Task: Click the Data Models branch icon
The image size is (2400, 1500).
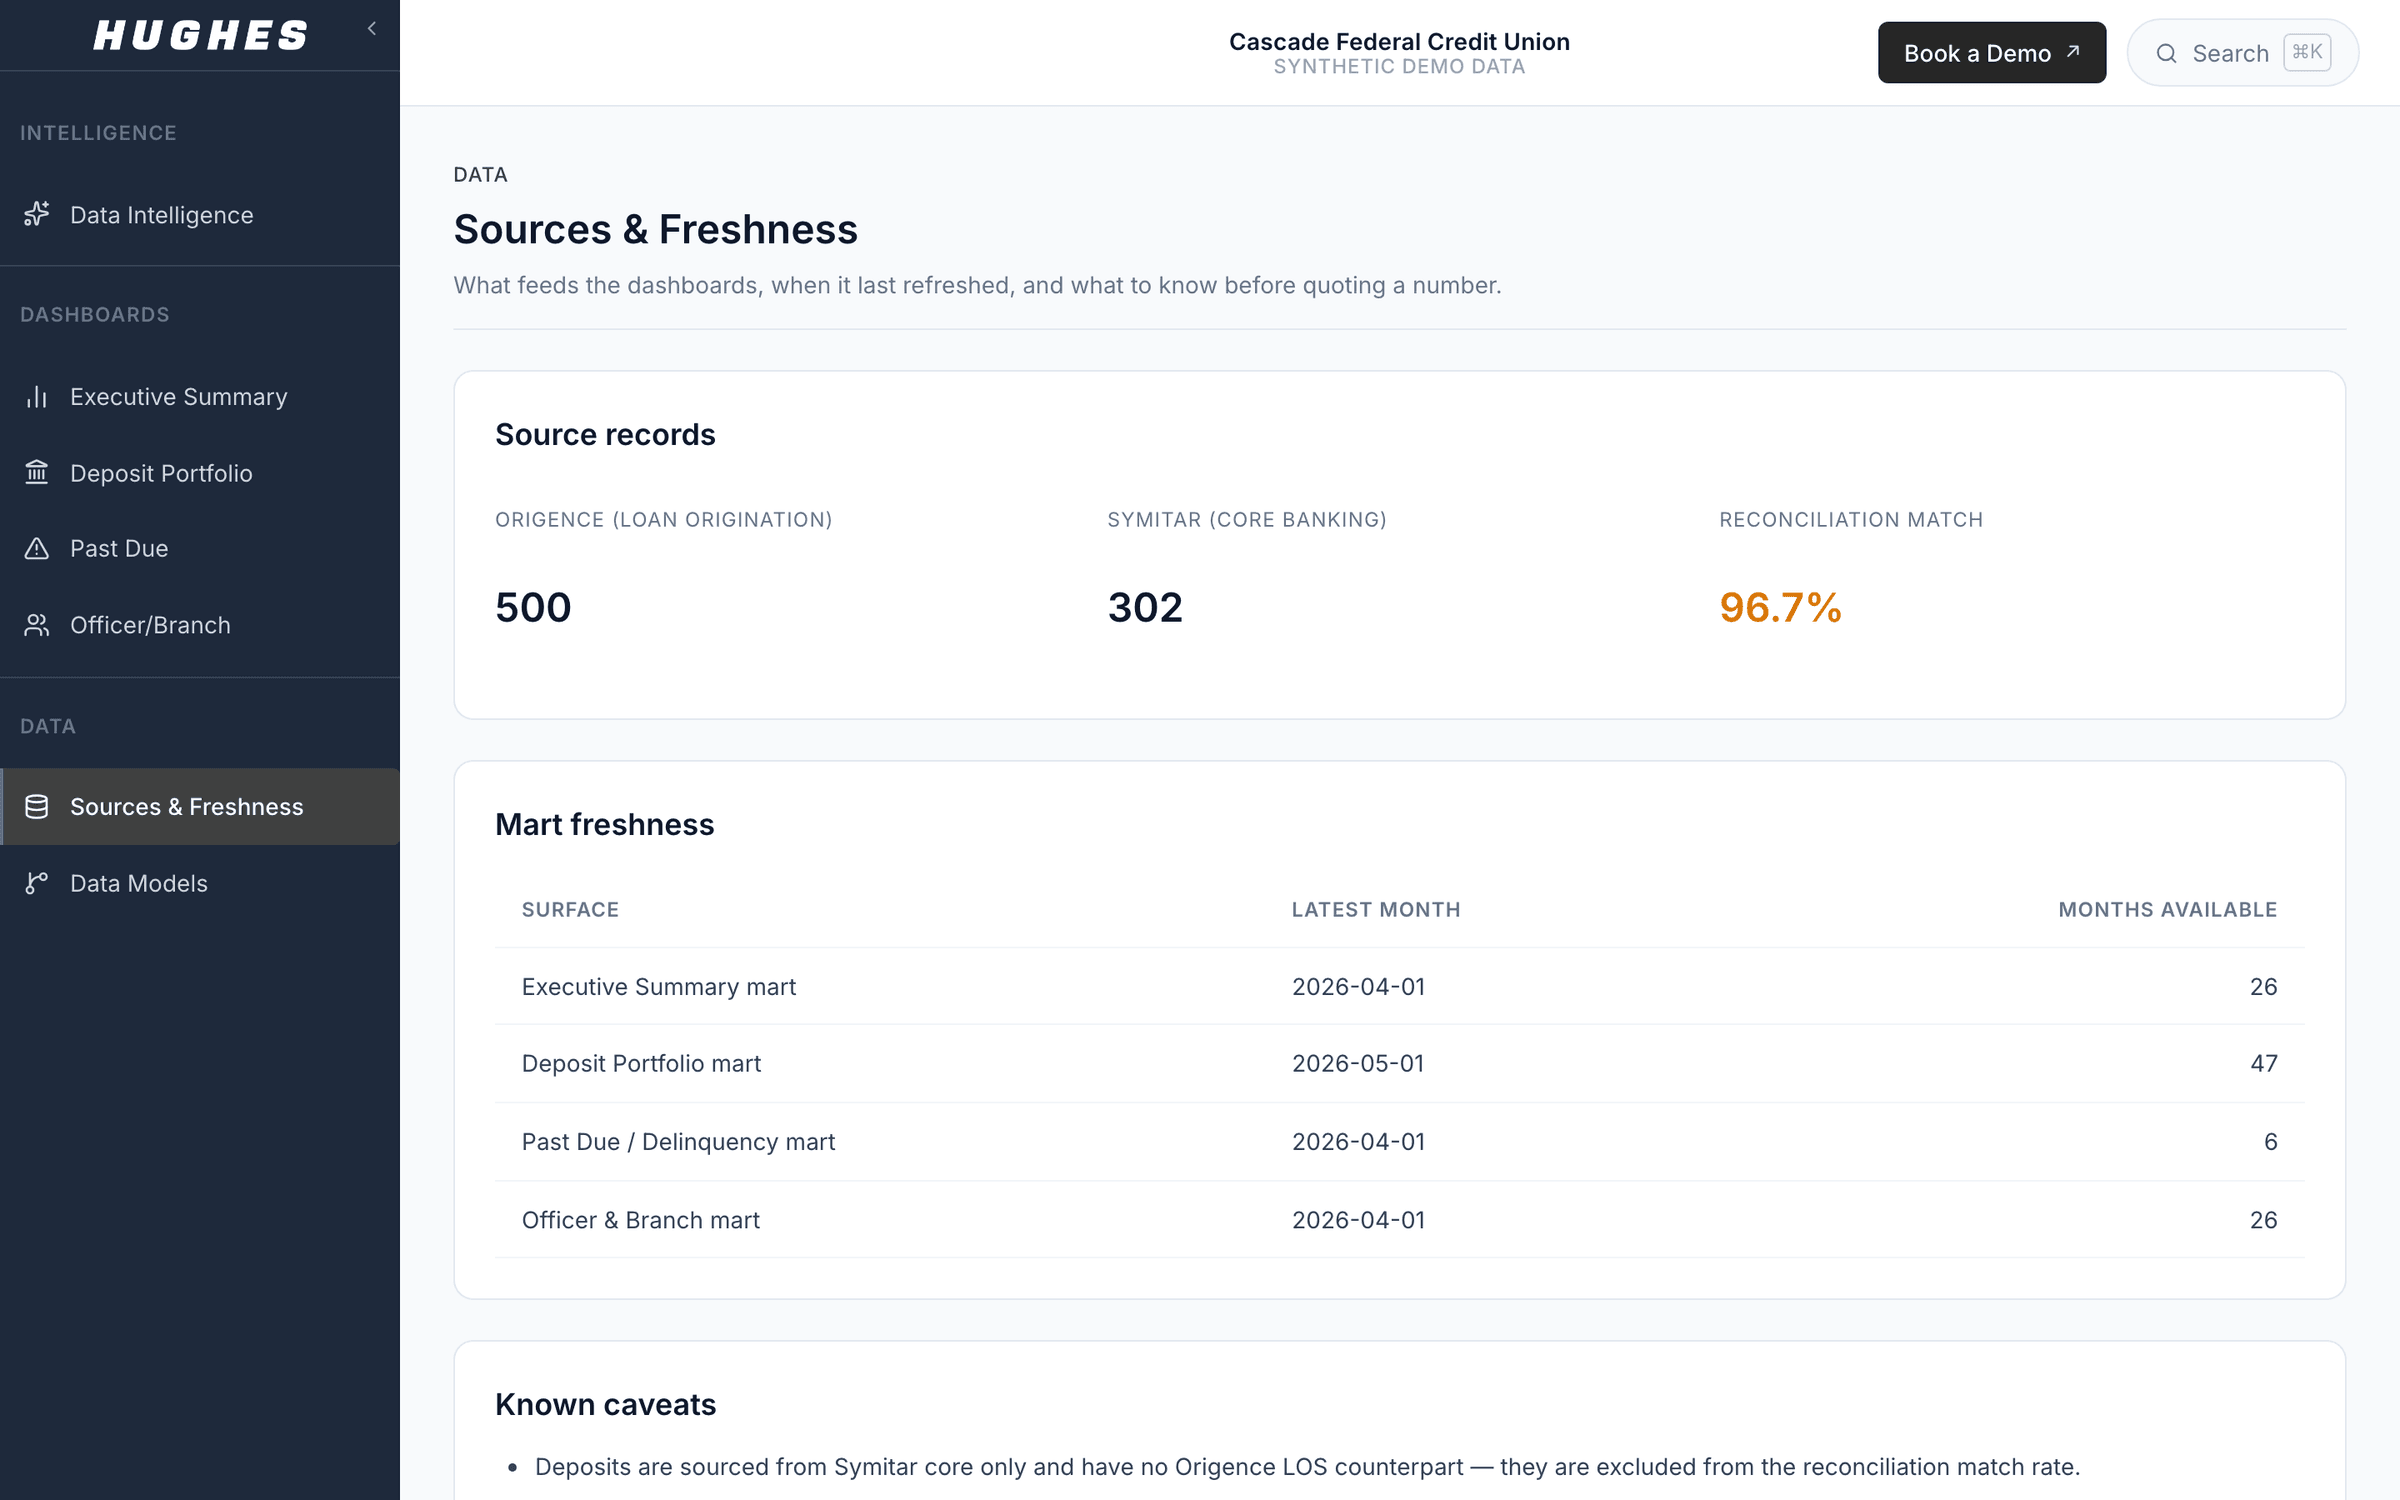Action: (37, 883)
